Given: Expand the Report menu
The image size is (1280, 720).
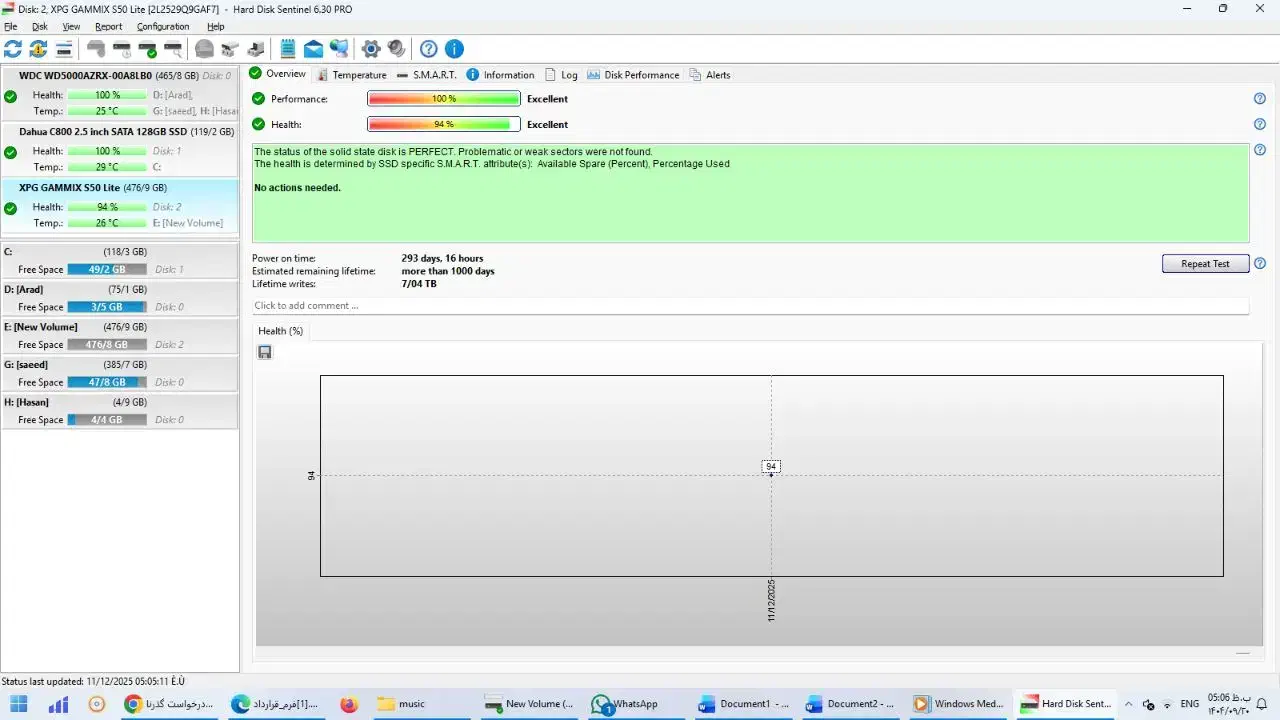Looking at the screenshot, I should point(108,27).
